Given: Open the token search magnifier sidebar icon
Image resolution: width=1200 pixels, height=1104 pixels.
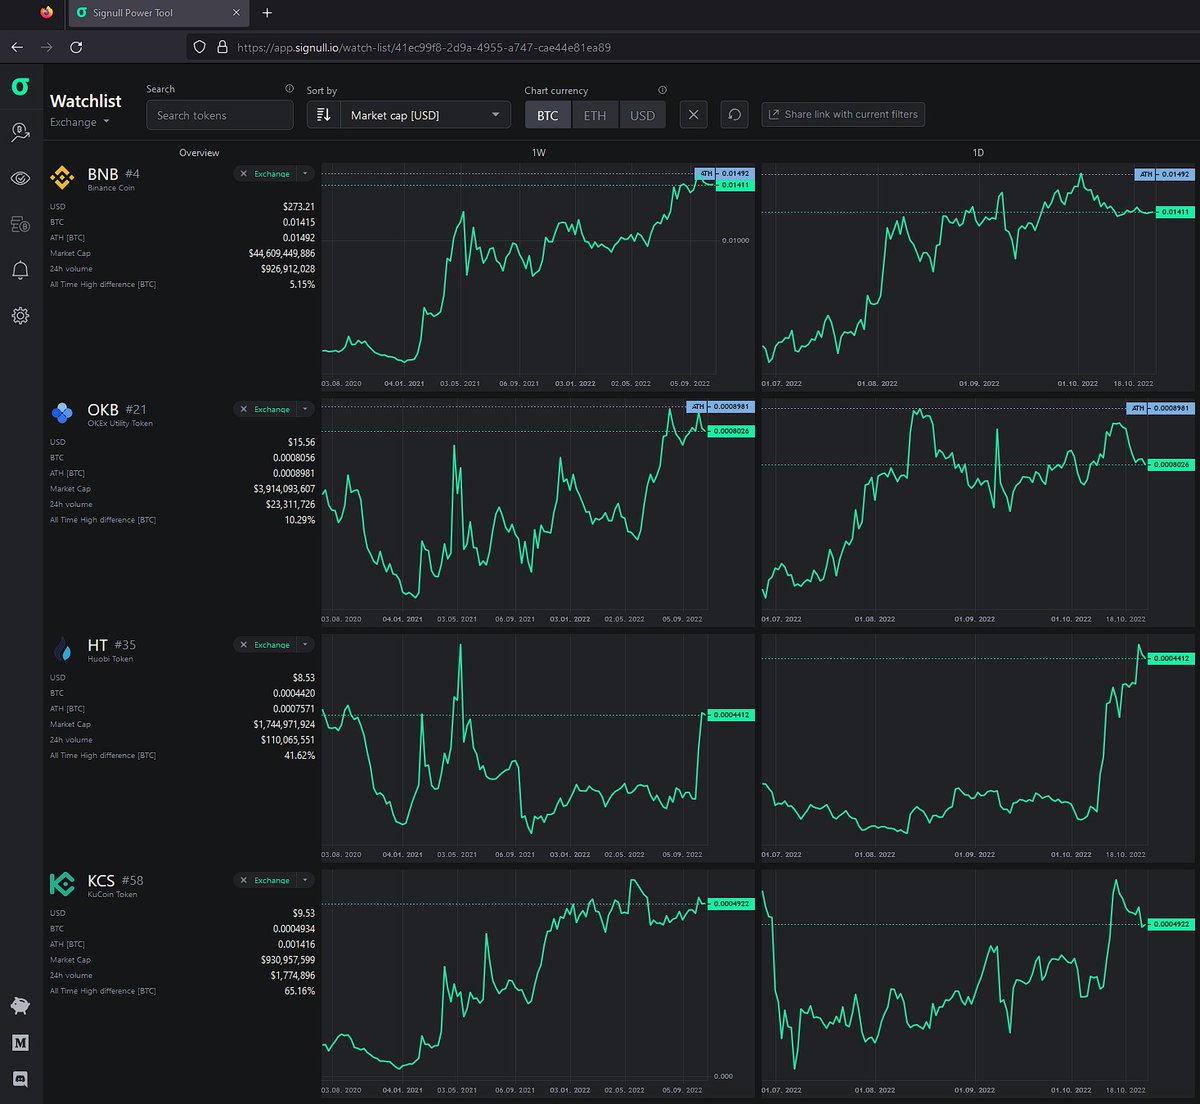Looking at the screenshot, I should pyautogui.click(x=20, y=132).
